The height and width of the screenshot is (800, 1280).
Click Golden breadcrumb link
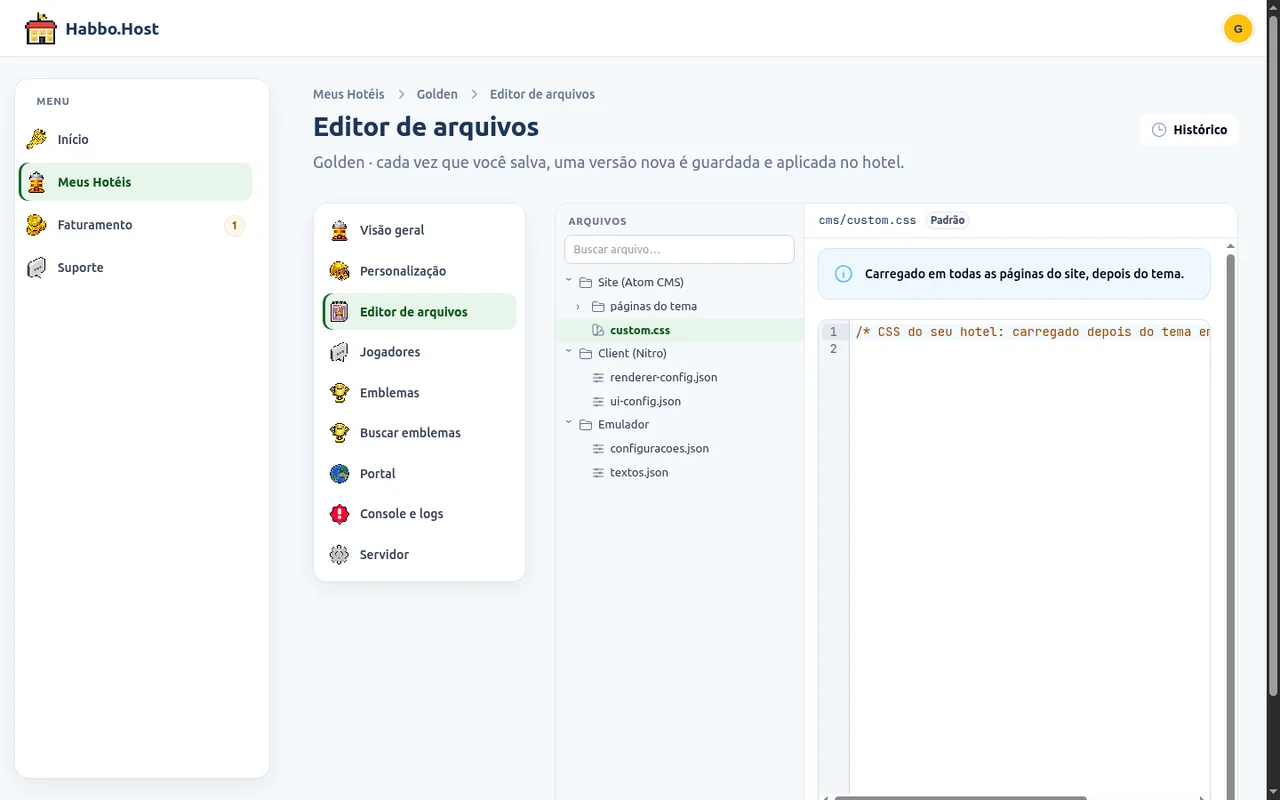[437, 94]
